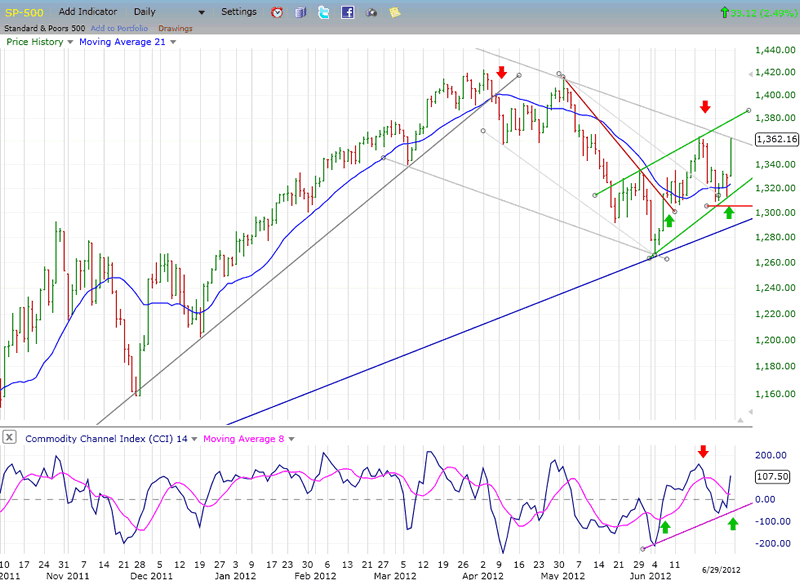Click the camera snapshot icon
Viewport: 800px width, 580px height.
pos(372,13)
